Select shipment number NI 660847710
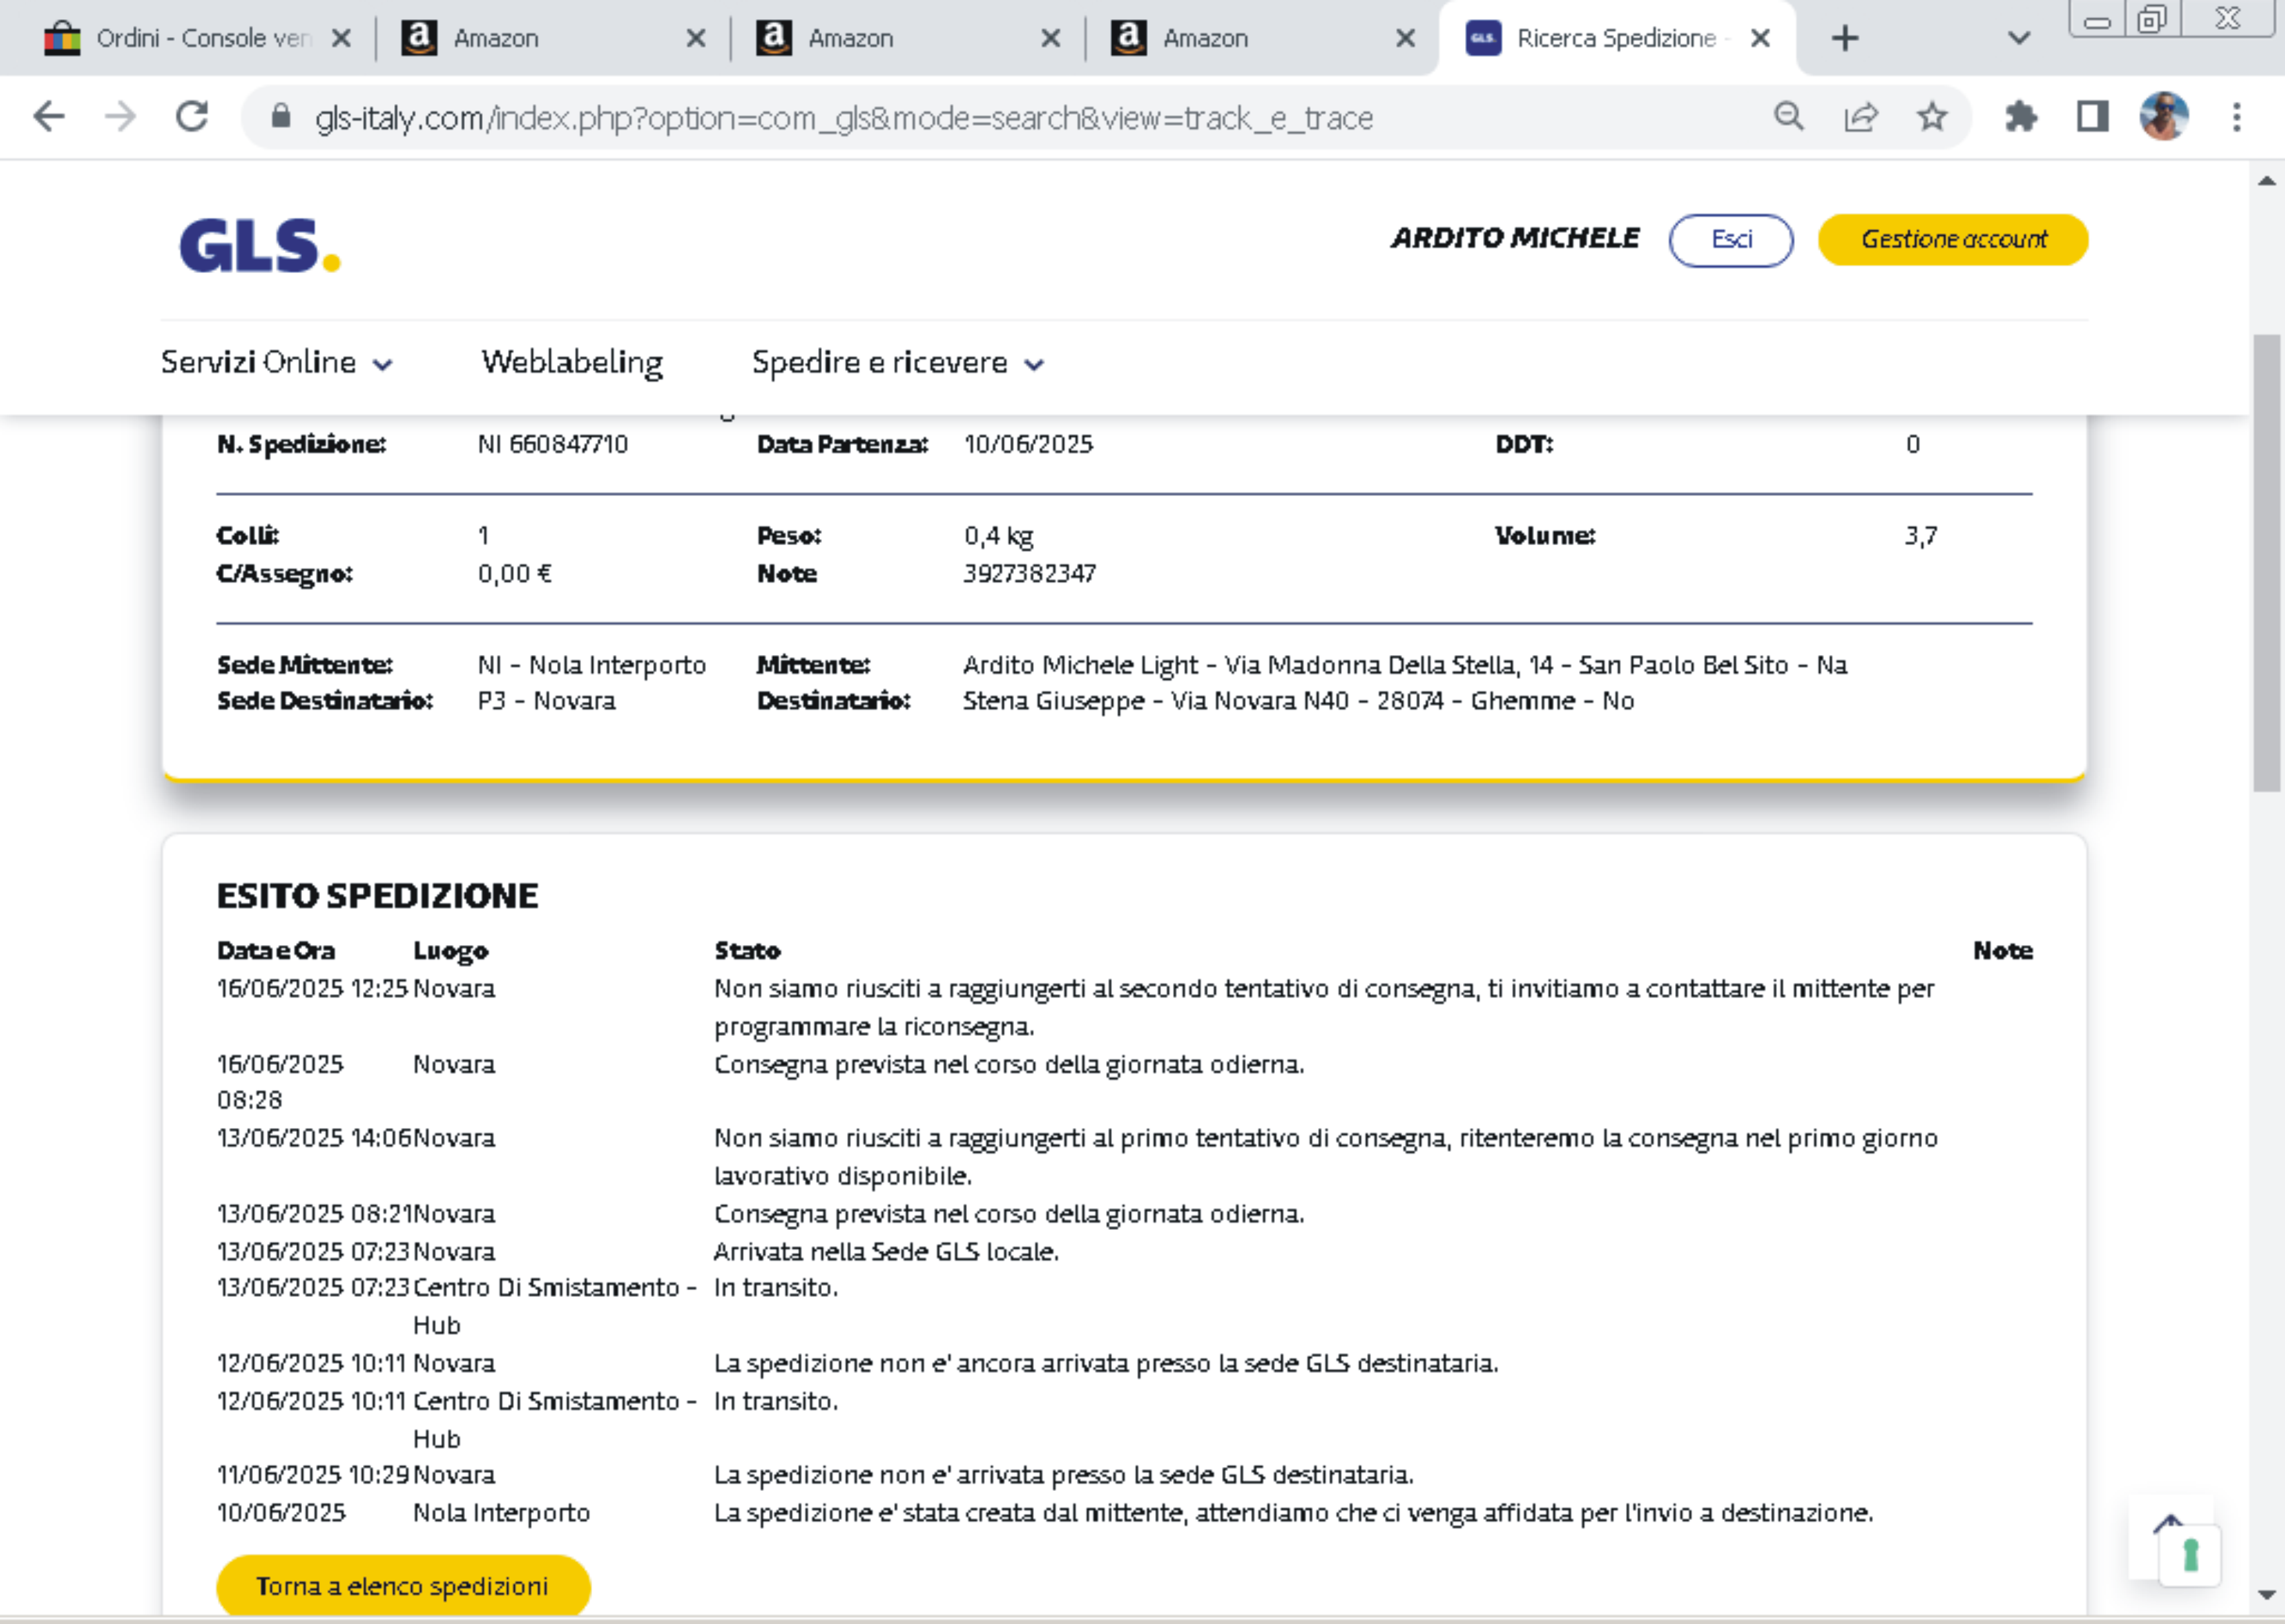 553,444
